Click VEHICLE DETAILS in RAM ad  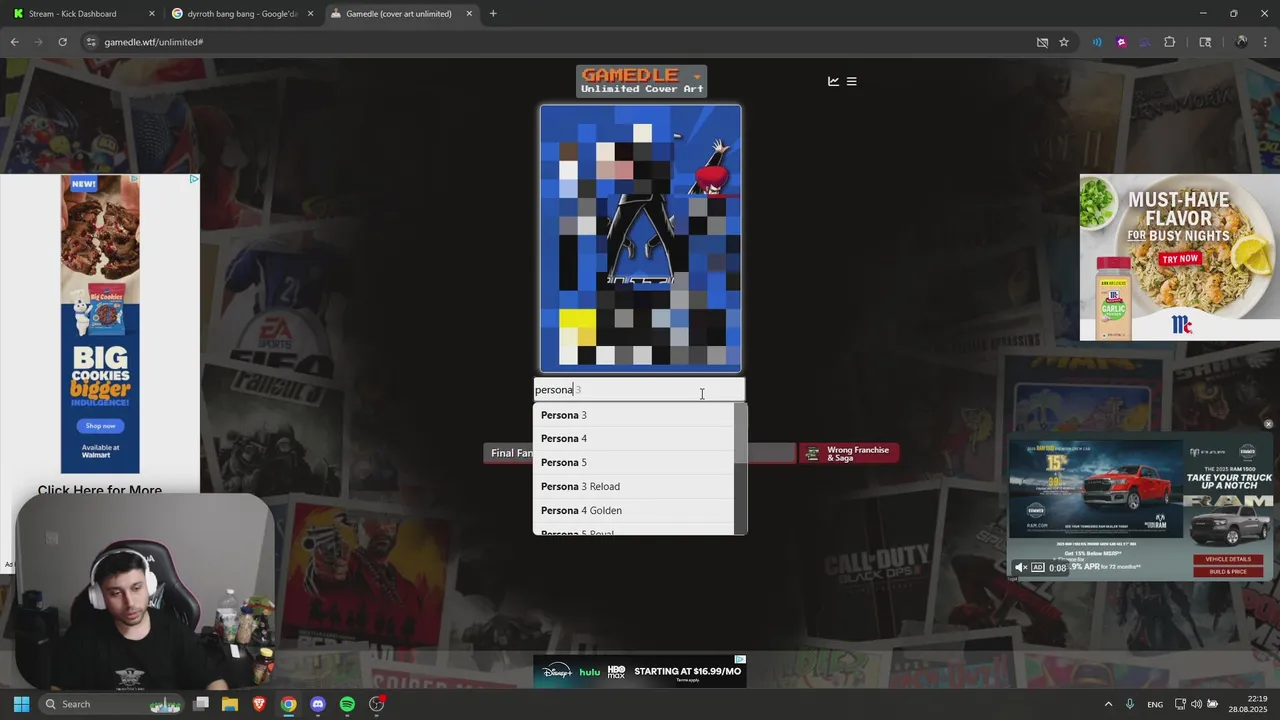(x=1227, y=559)
